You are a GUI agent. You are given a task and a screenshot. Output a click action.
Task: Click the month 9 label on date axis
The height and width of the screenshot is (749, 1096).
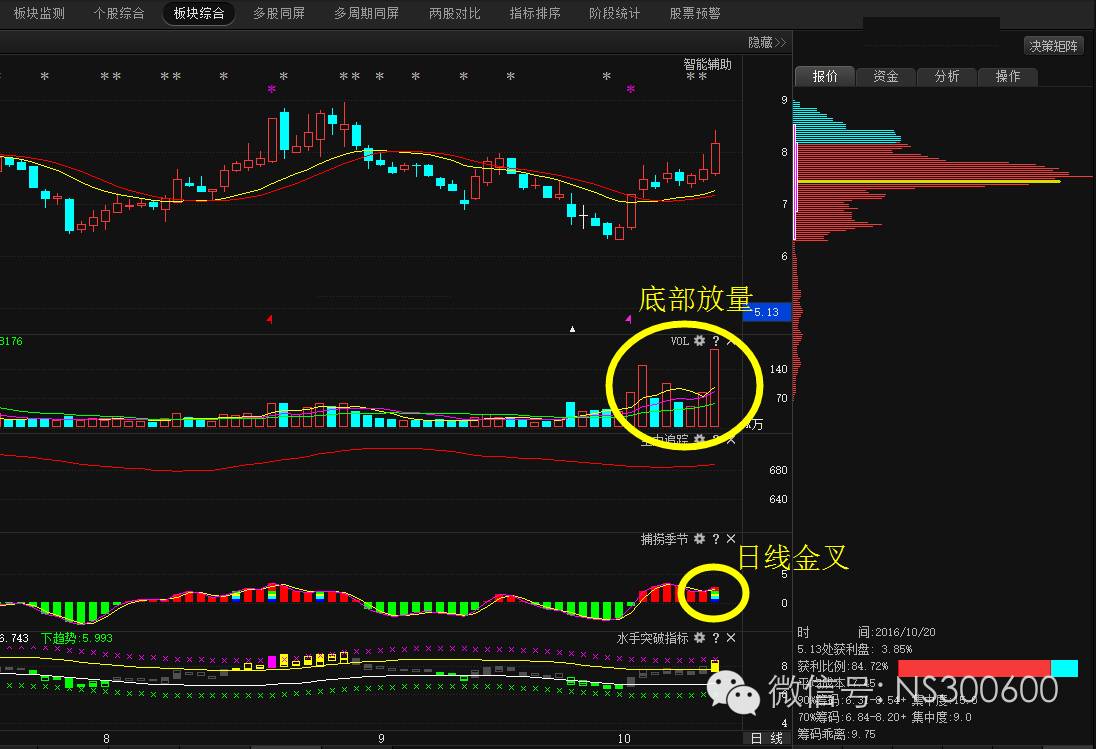click(381, 739)
